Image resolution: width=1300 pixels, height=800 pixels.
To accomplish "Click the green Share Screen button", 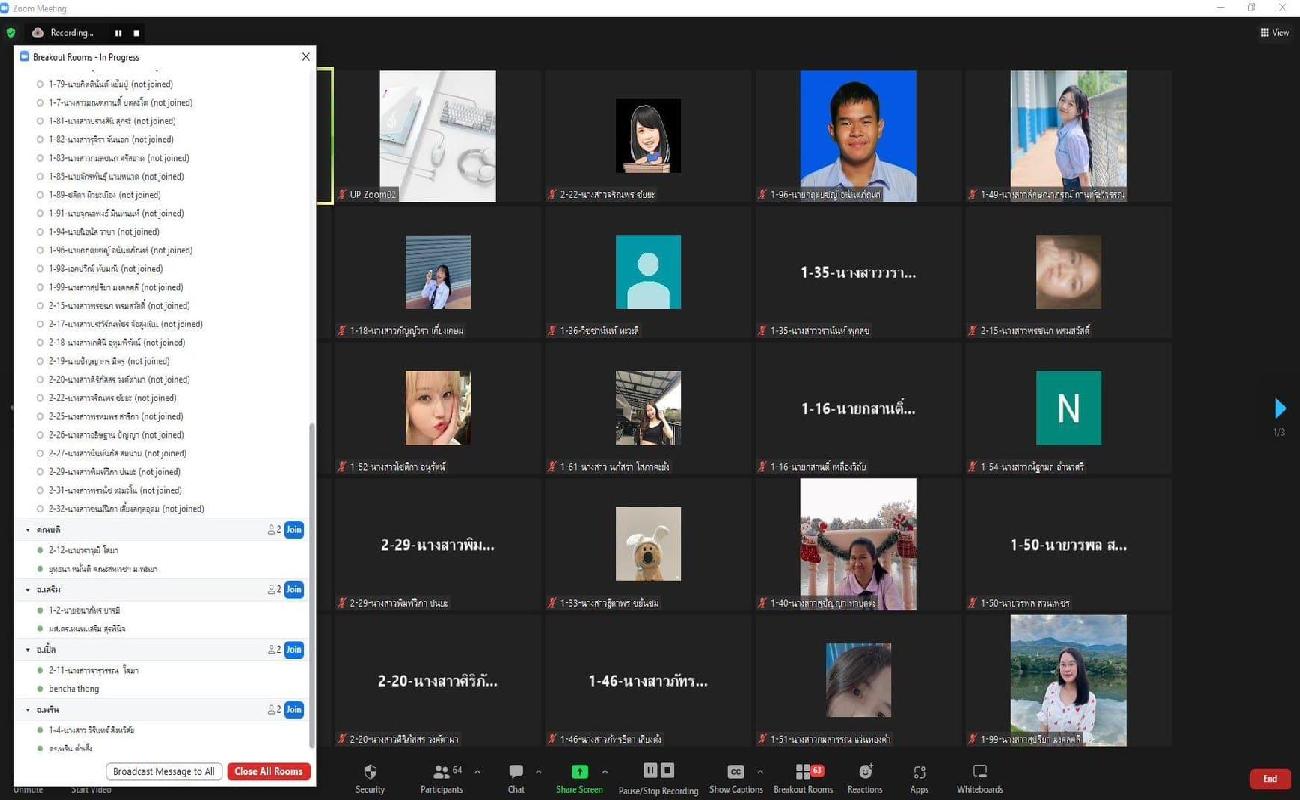I will point(579,778).
